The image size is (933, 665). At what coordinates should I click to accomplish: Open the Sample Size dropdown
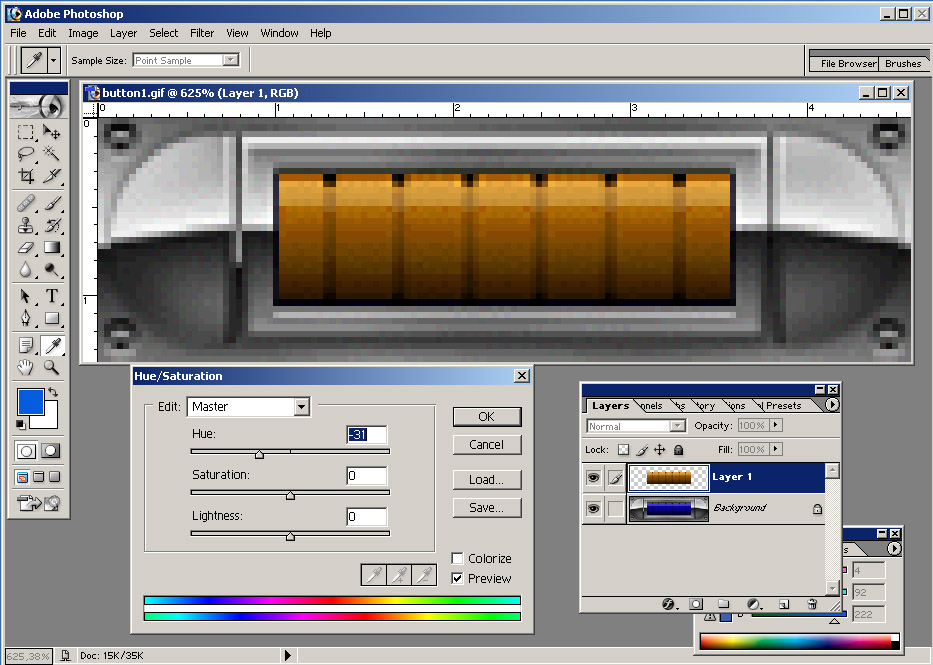click(x=230, y=60)
